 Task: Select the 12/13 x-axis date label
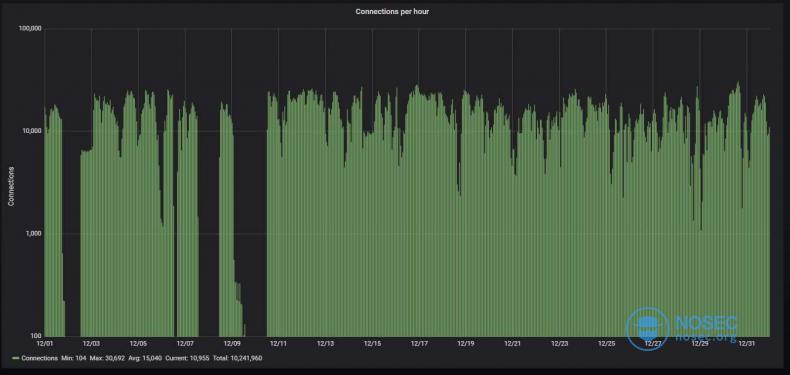(325, 344)
